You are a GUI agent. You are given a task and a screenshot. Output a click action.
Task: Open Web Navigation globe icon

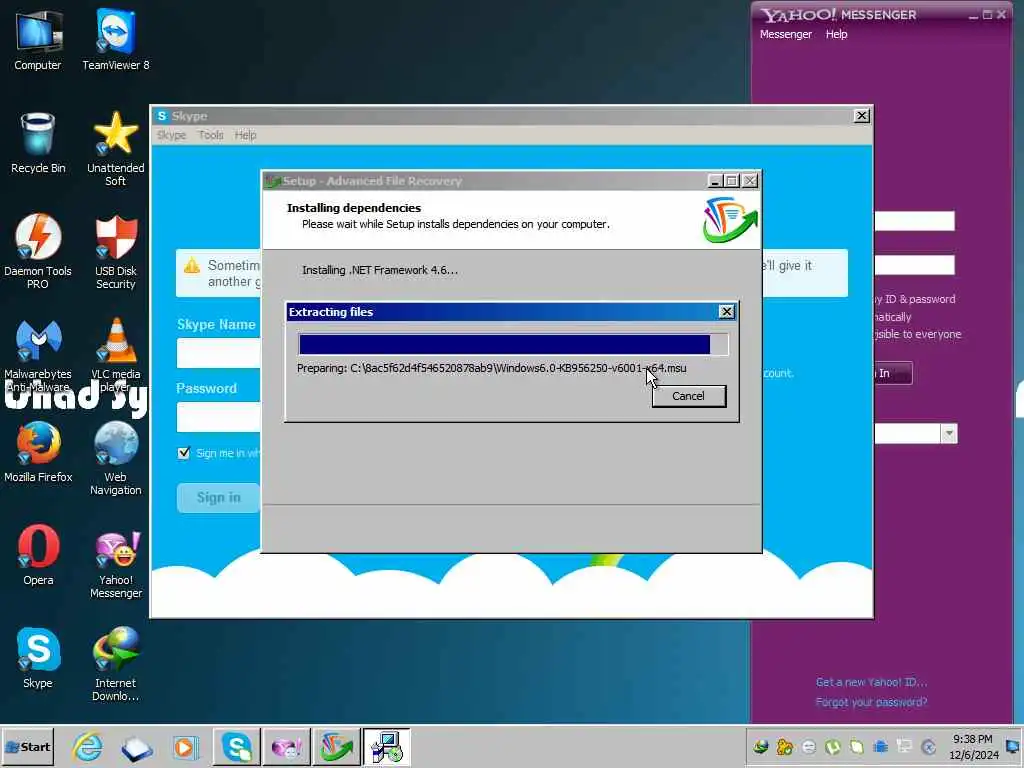[116, 458]
